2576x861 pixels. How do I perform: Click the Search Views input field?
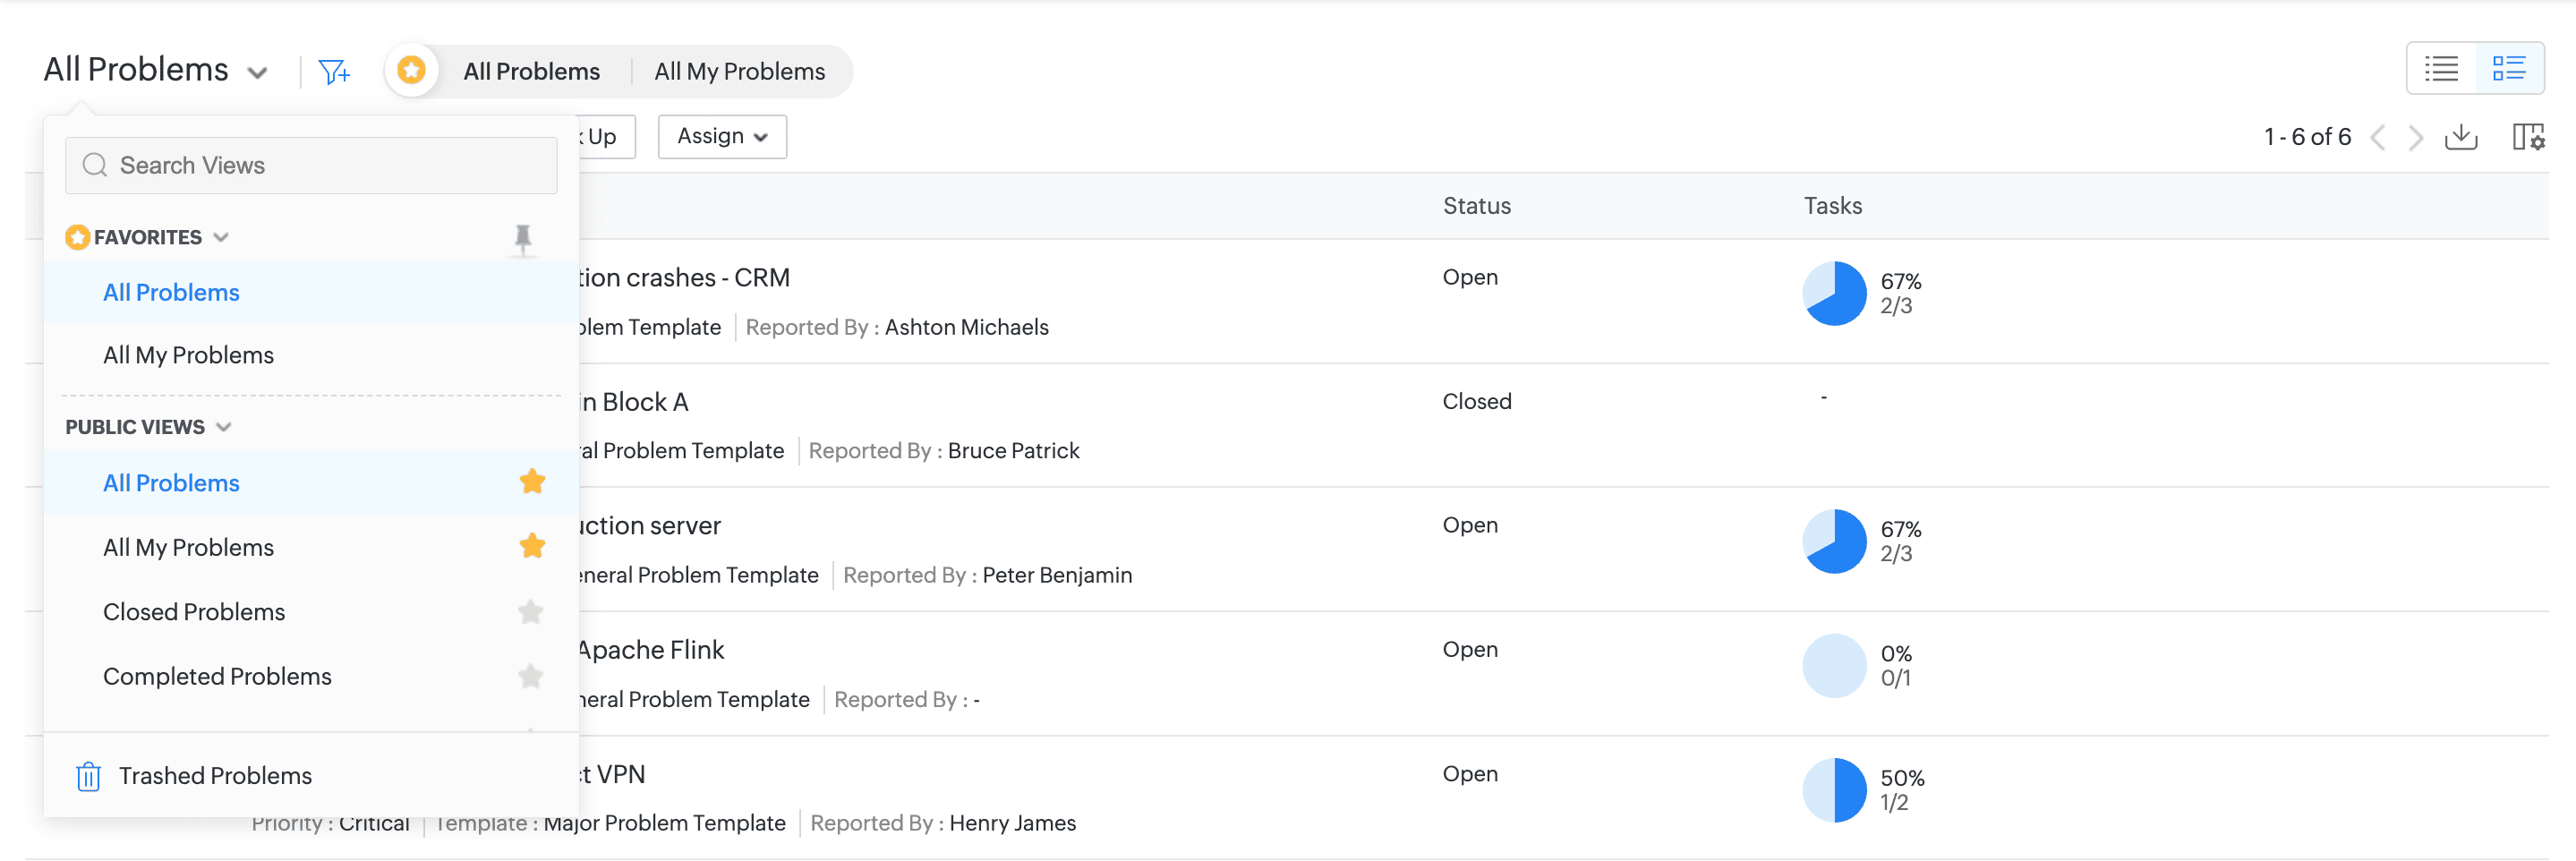coord(311,166)
